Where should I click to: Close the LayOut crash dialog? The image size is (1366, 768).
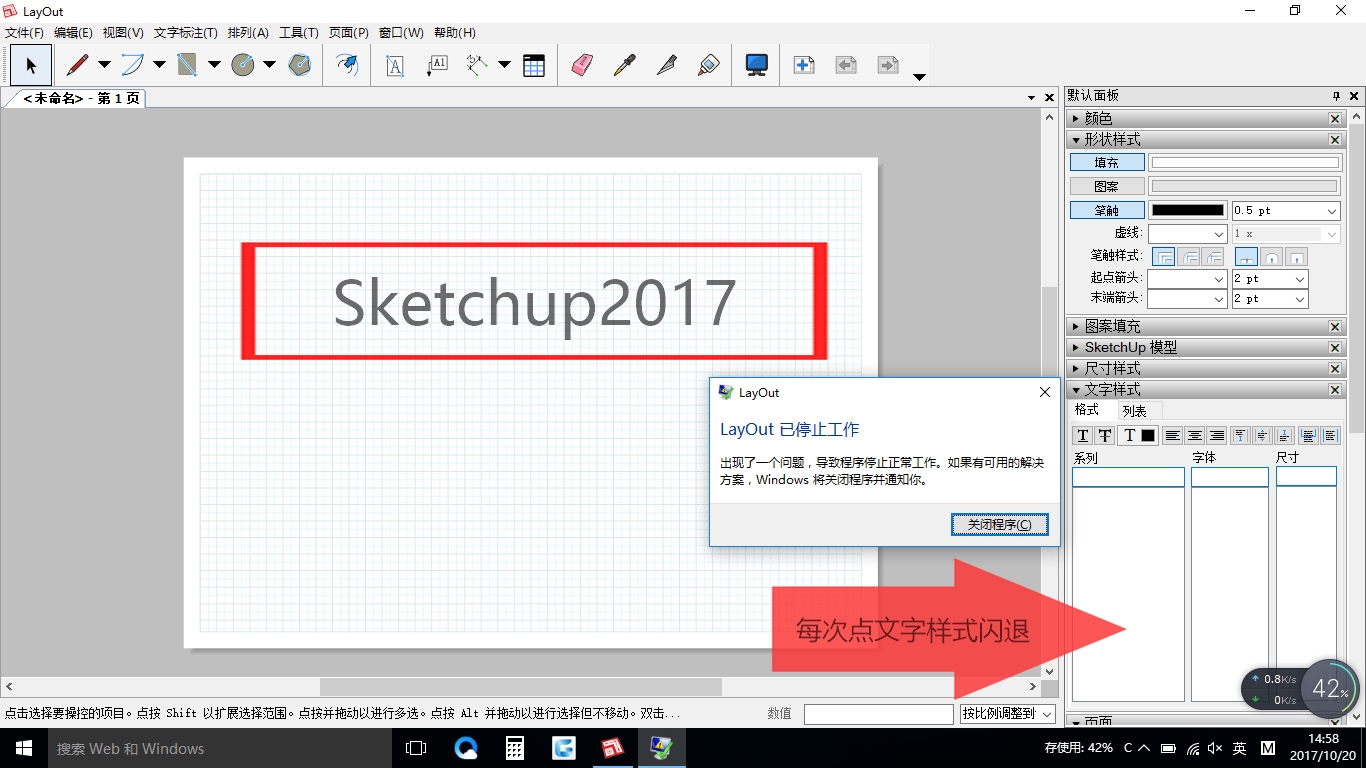pos(1045,393)
